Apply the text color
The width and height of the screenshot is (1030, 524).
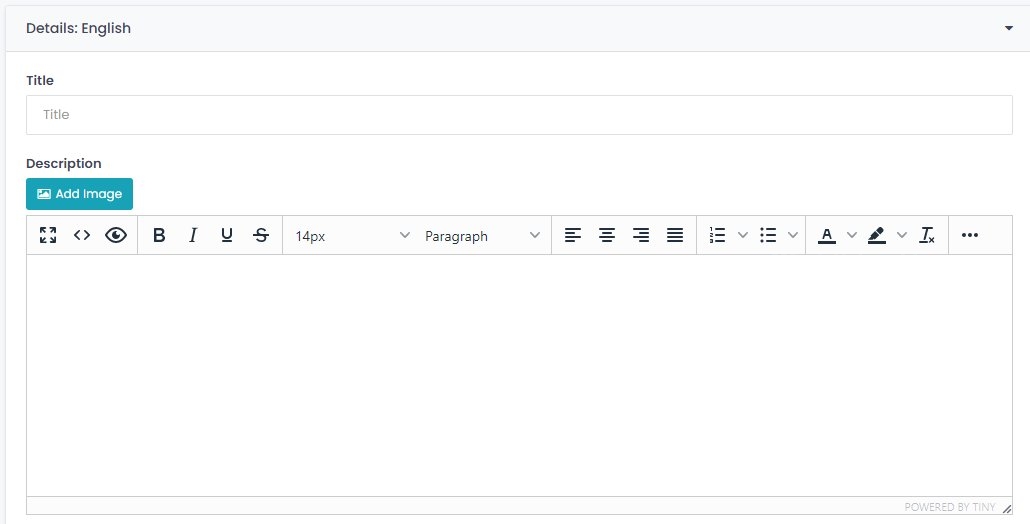(827, 235)
